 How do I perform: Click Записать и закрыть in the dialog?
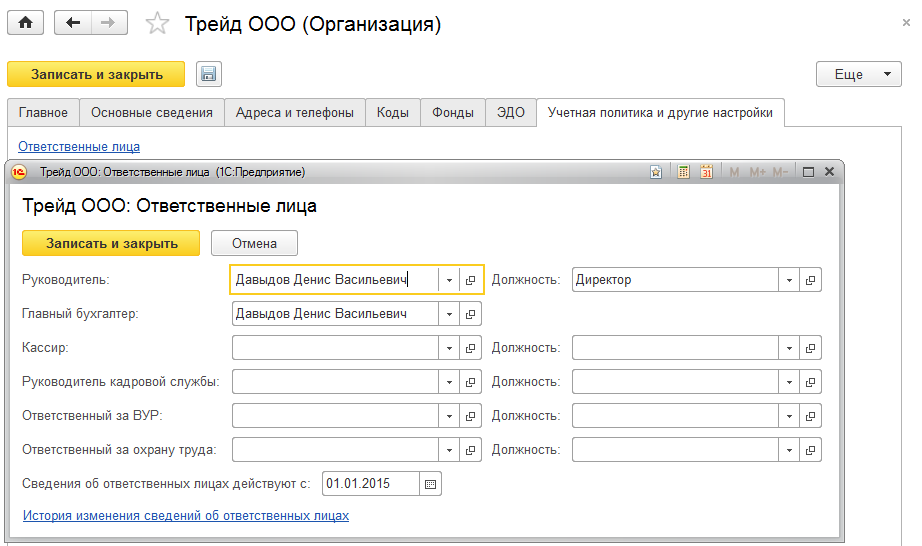(x=111, y=243)
